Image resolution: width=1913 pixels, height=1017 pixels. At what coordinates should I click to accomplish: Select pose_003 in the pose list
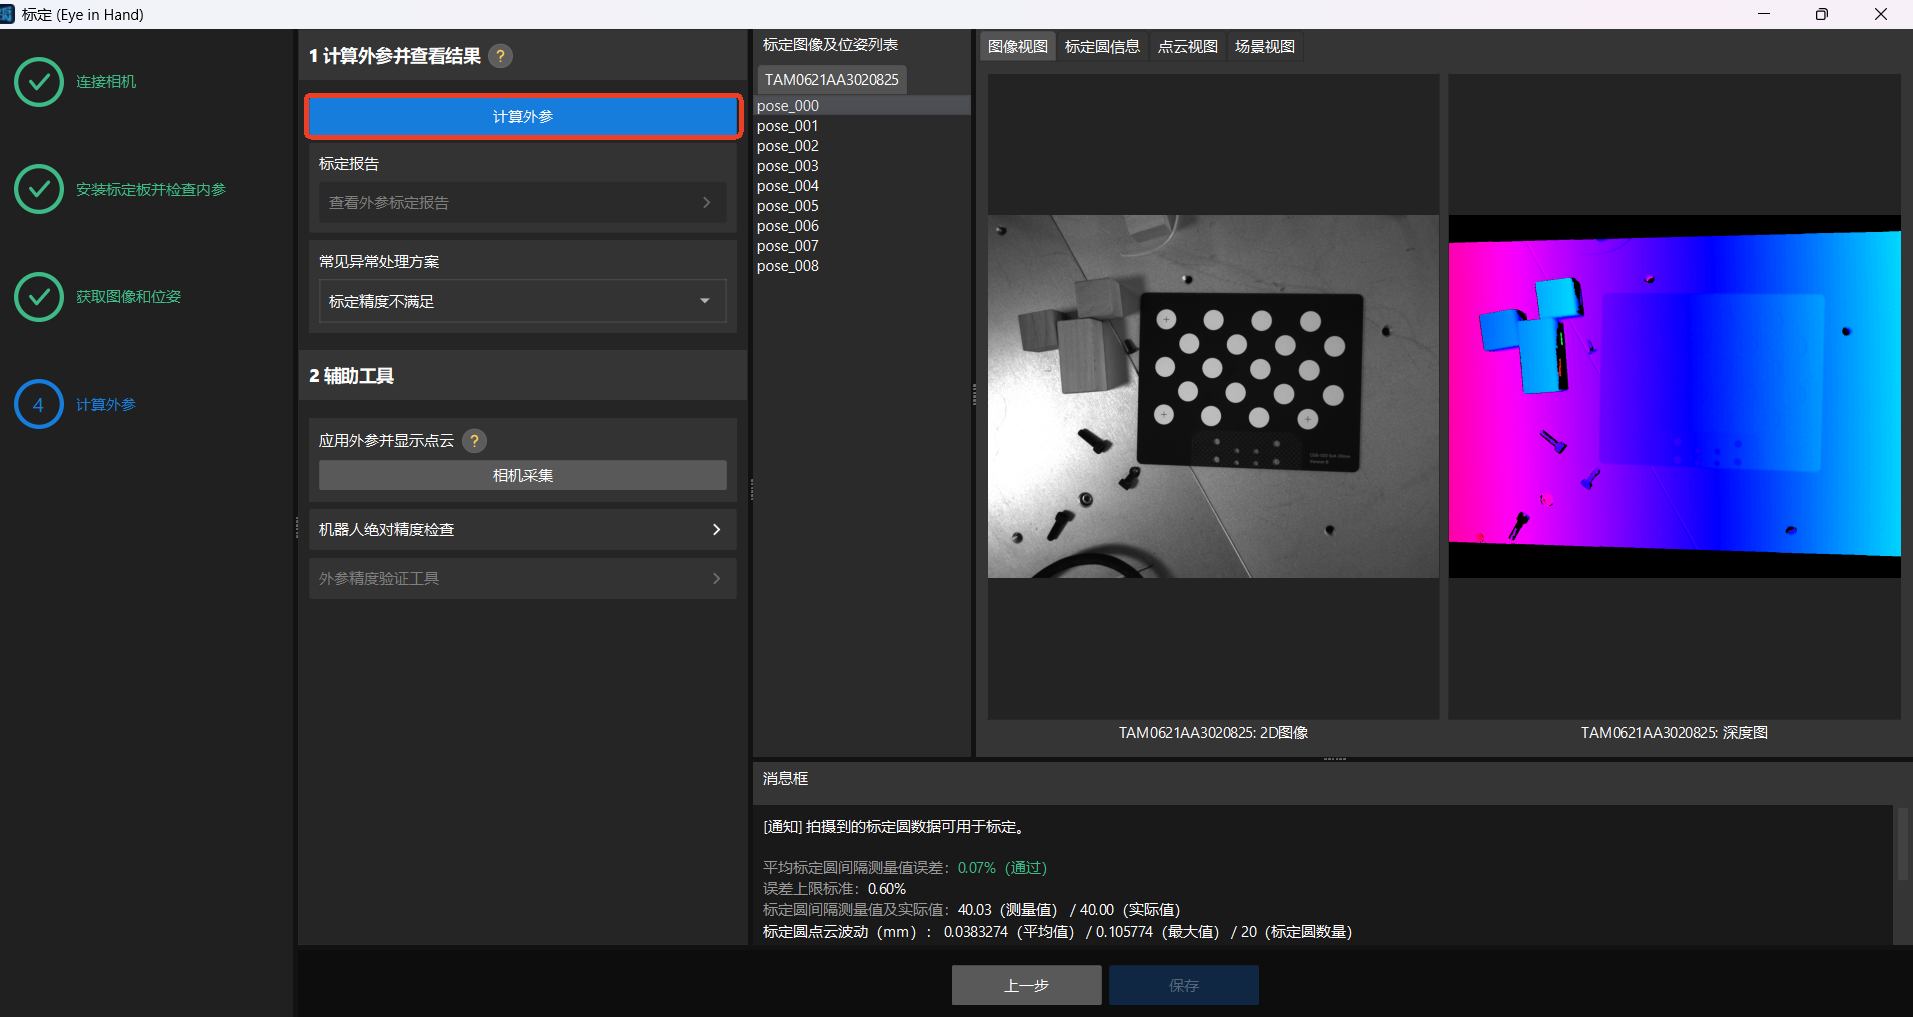[788, 166]
